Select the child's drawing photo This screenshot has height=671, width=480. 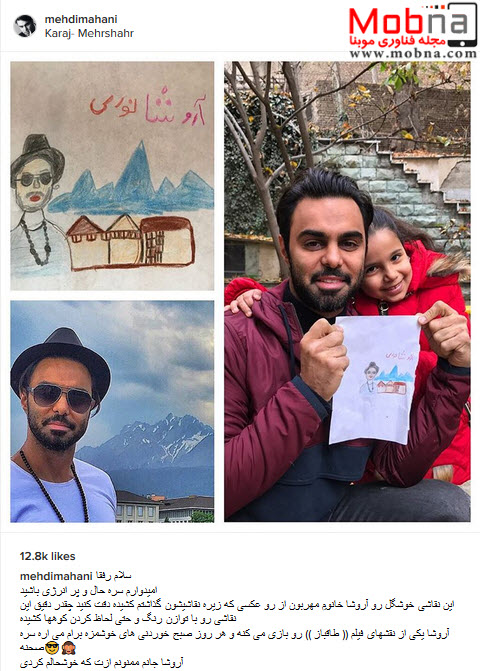tap(112, 176)
